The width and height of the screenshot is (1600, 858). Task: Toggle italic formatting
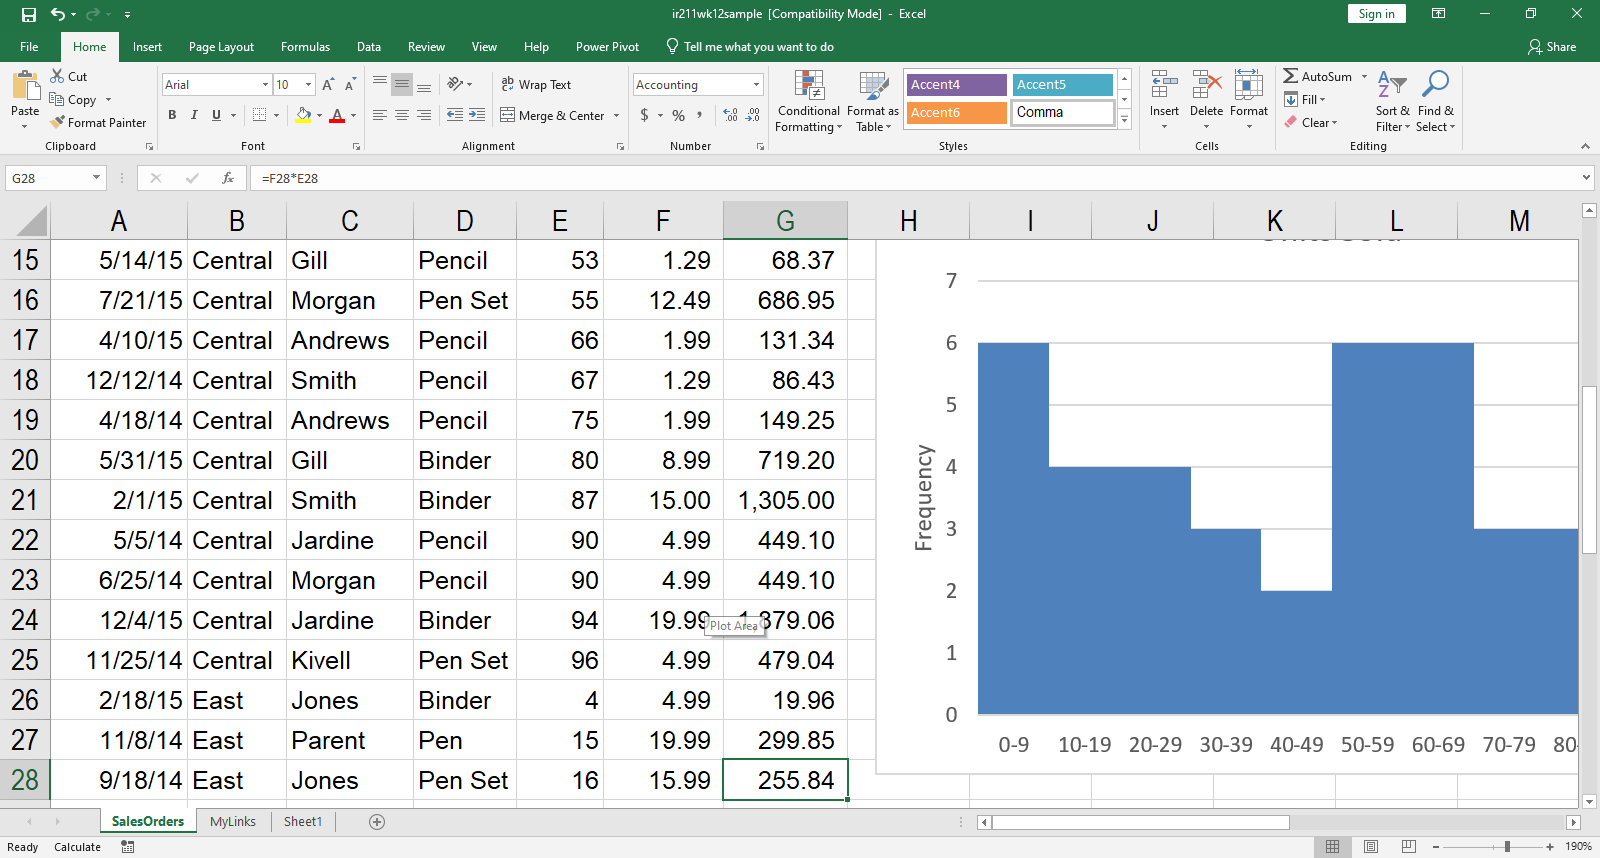click(x=194, y=115)
